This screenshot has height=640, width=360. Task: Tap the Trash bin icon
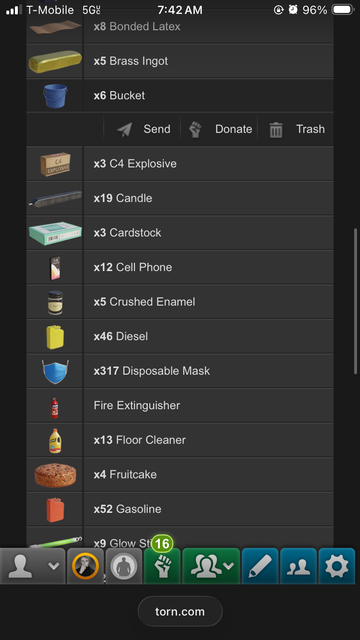276,130
